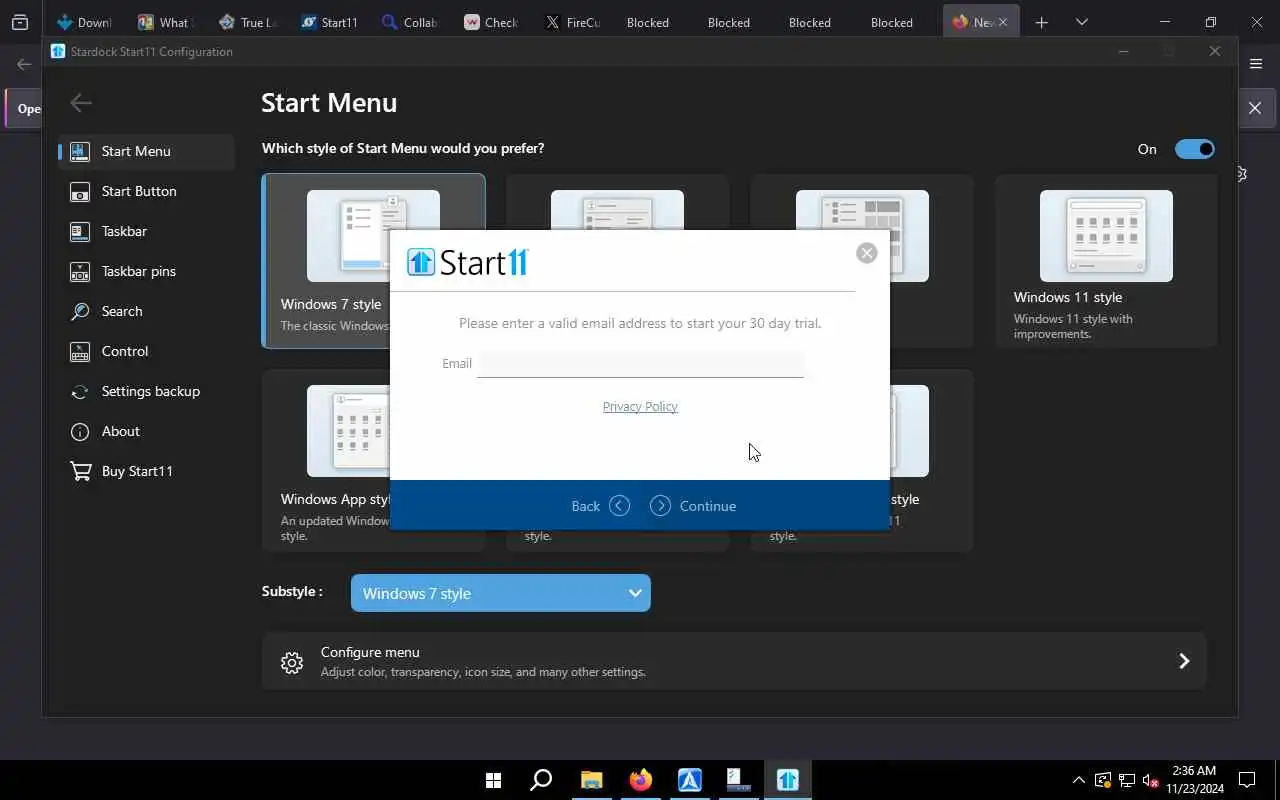Open the Windows Start button on taskbar

pyautogui.click(x=493, y=780)
